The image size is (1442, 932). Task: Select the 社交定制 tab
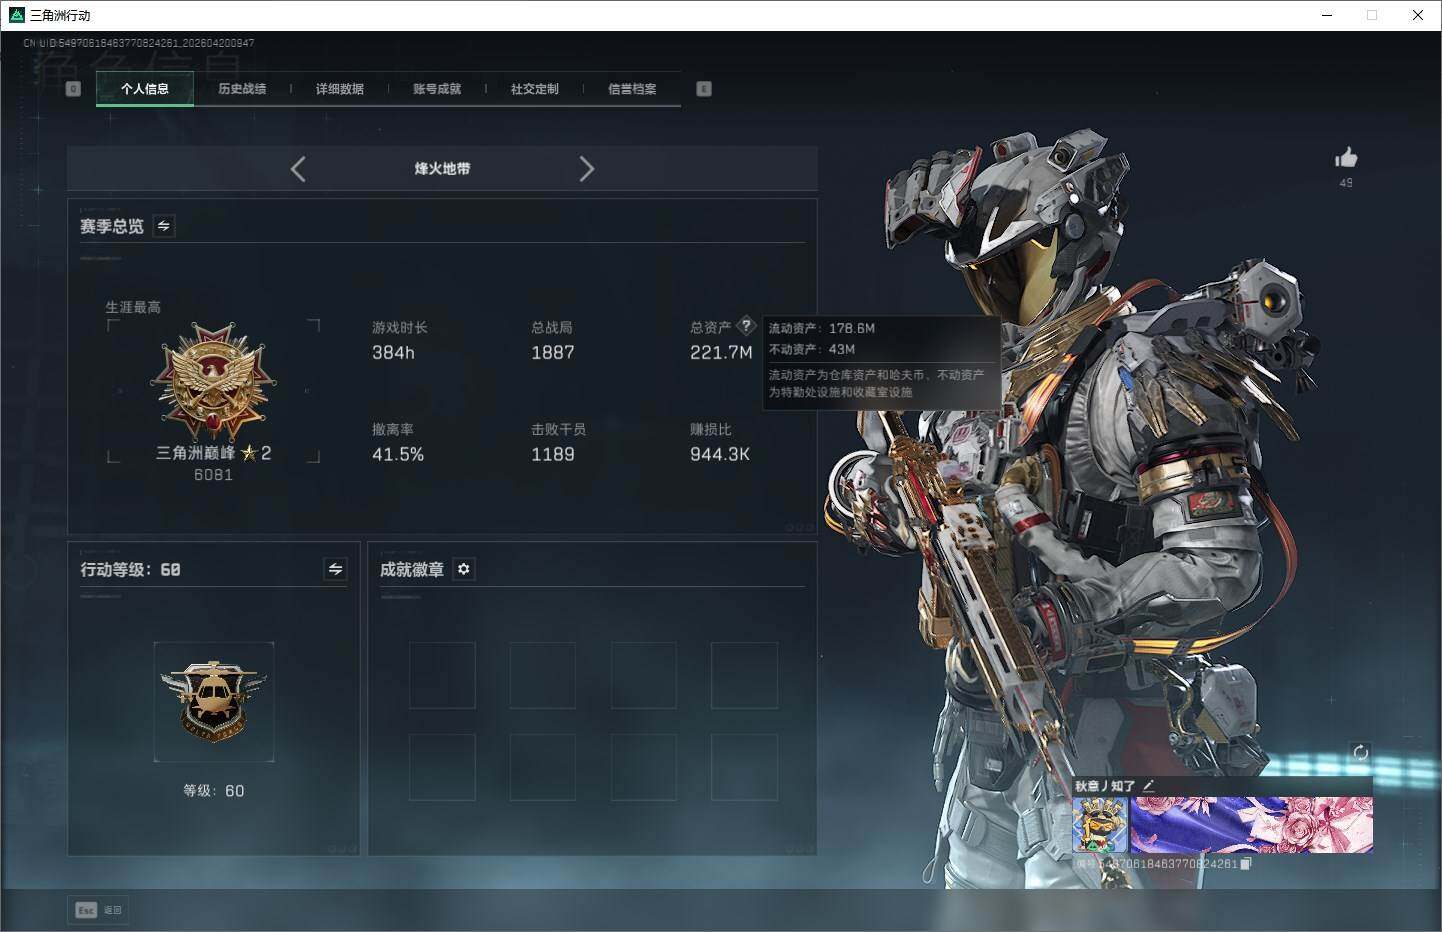535,89
